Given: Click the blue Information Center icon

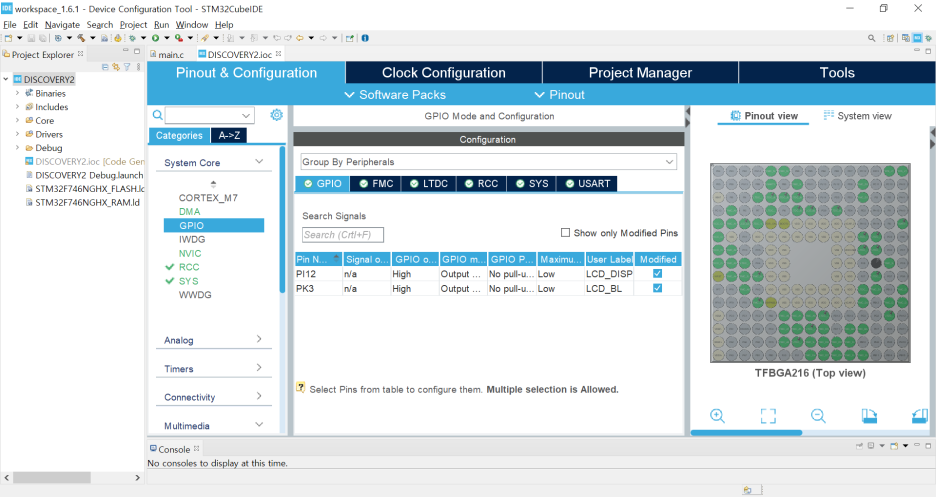Looking at the screenshot, I should (365, 38).
